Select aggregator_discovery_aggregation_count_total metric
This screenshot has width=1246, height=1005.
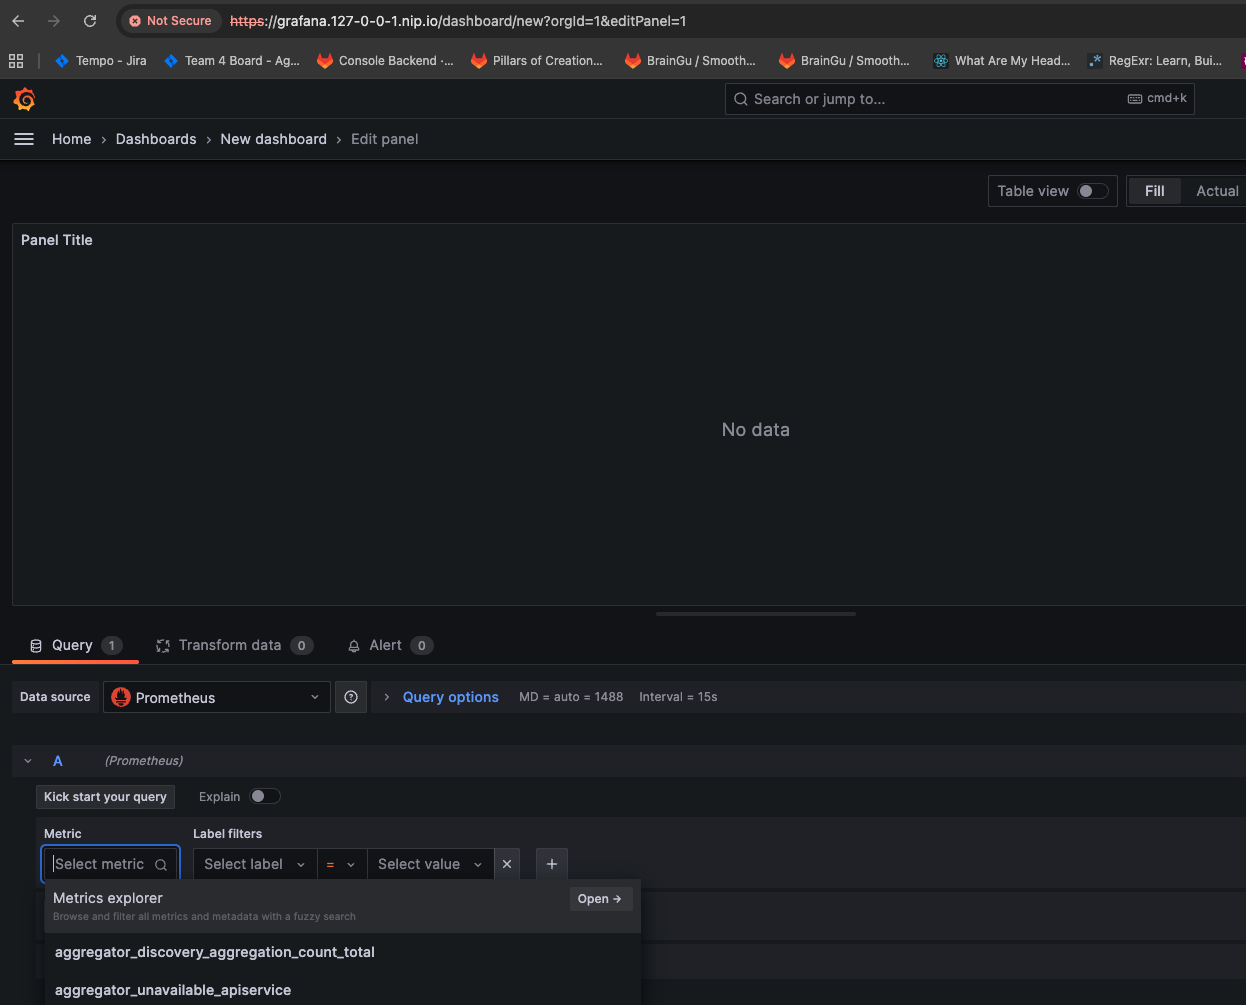tap(342, 952)
